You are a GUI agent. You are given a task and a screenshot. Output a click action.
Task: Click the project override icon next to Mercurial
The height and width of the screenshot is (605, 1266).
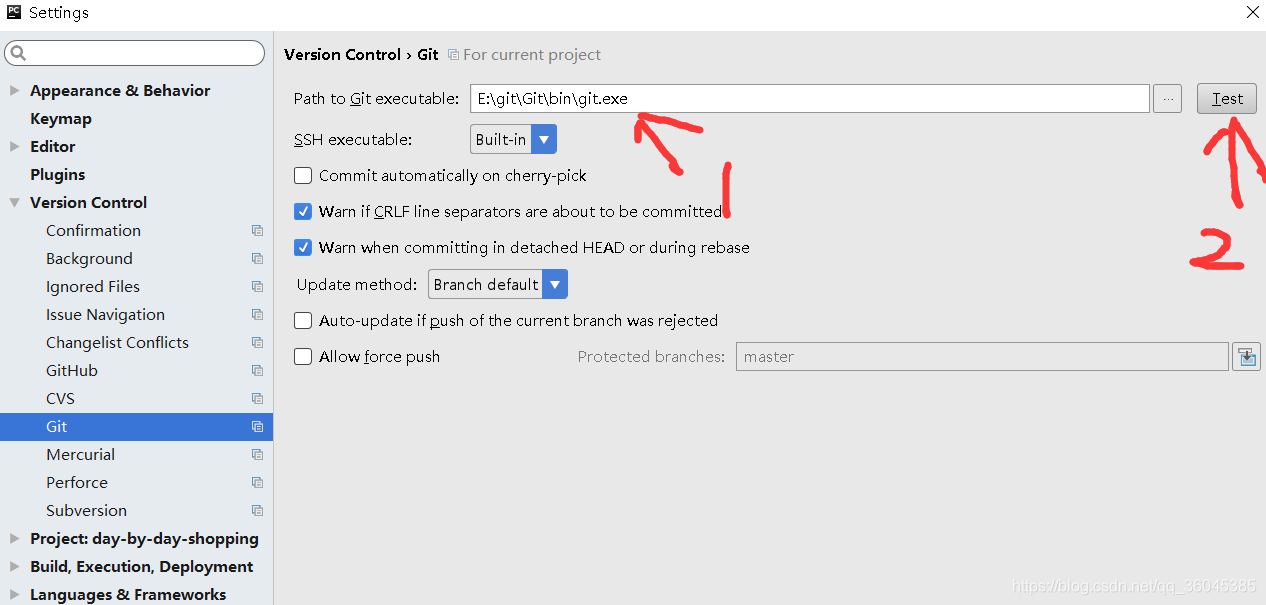[x=258, y=454]
